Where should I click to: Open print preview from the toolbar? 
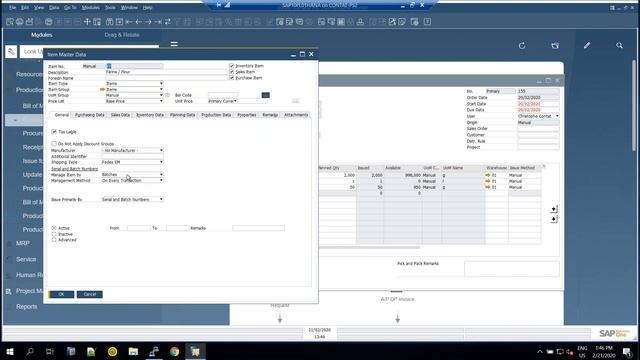coord(10,22)
